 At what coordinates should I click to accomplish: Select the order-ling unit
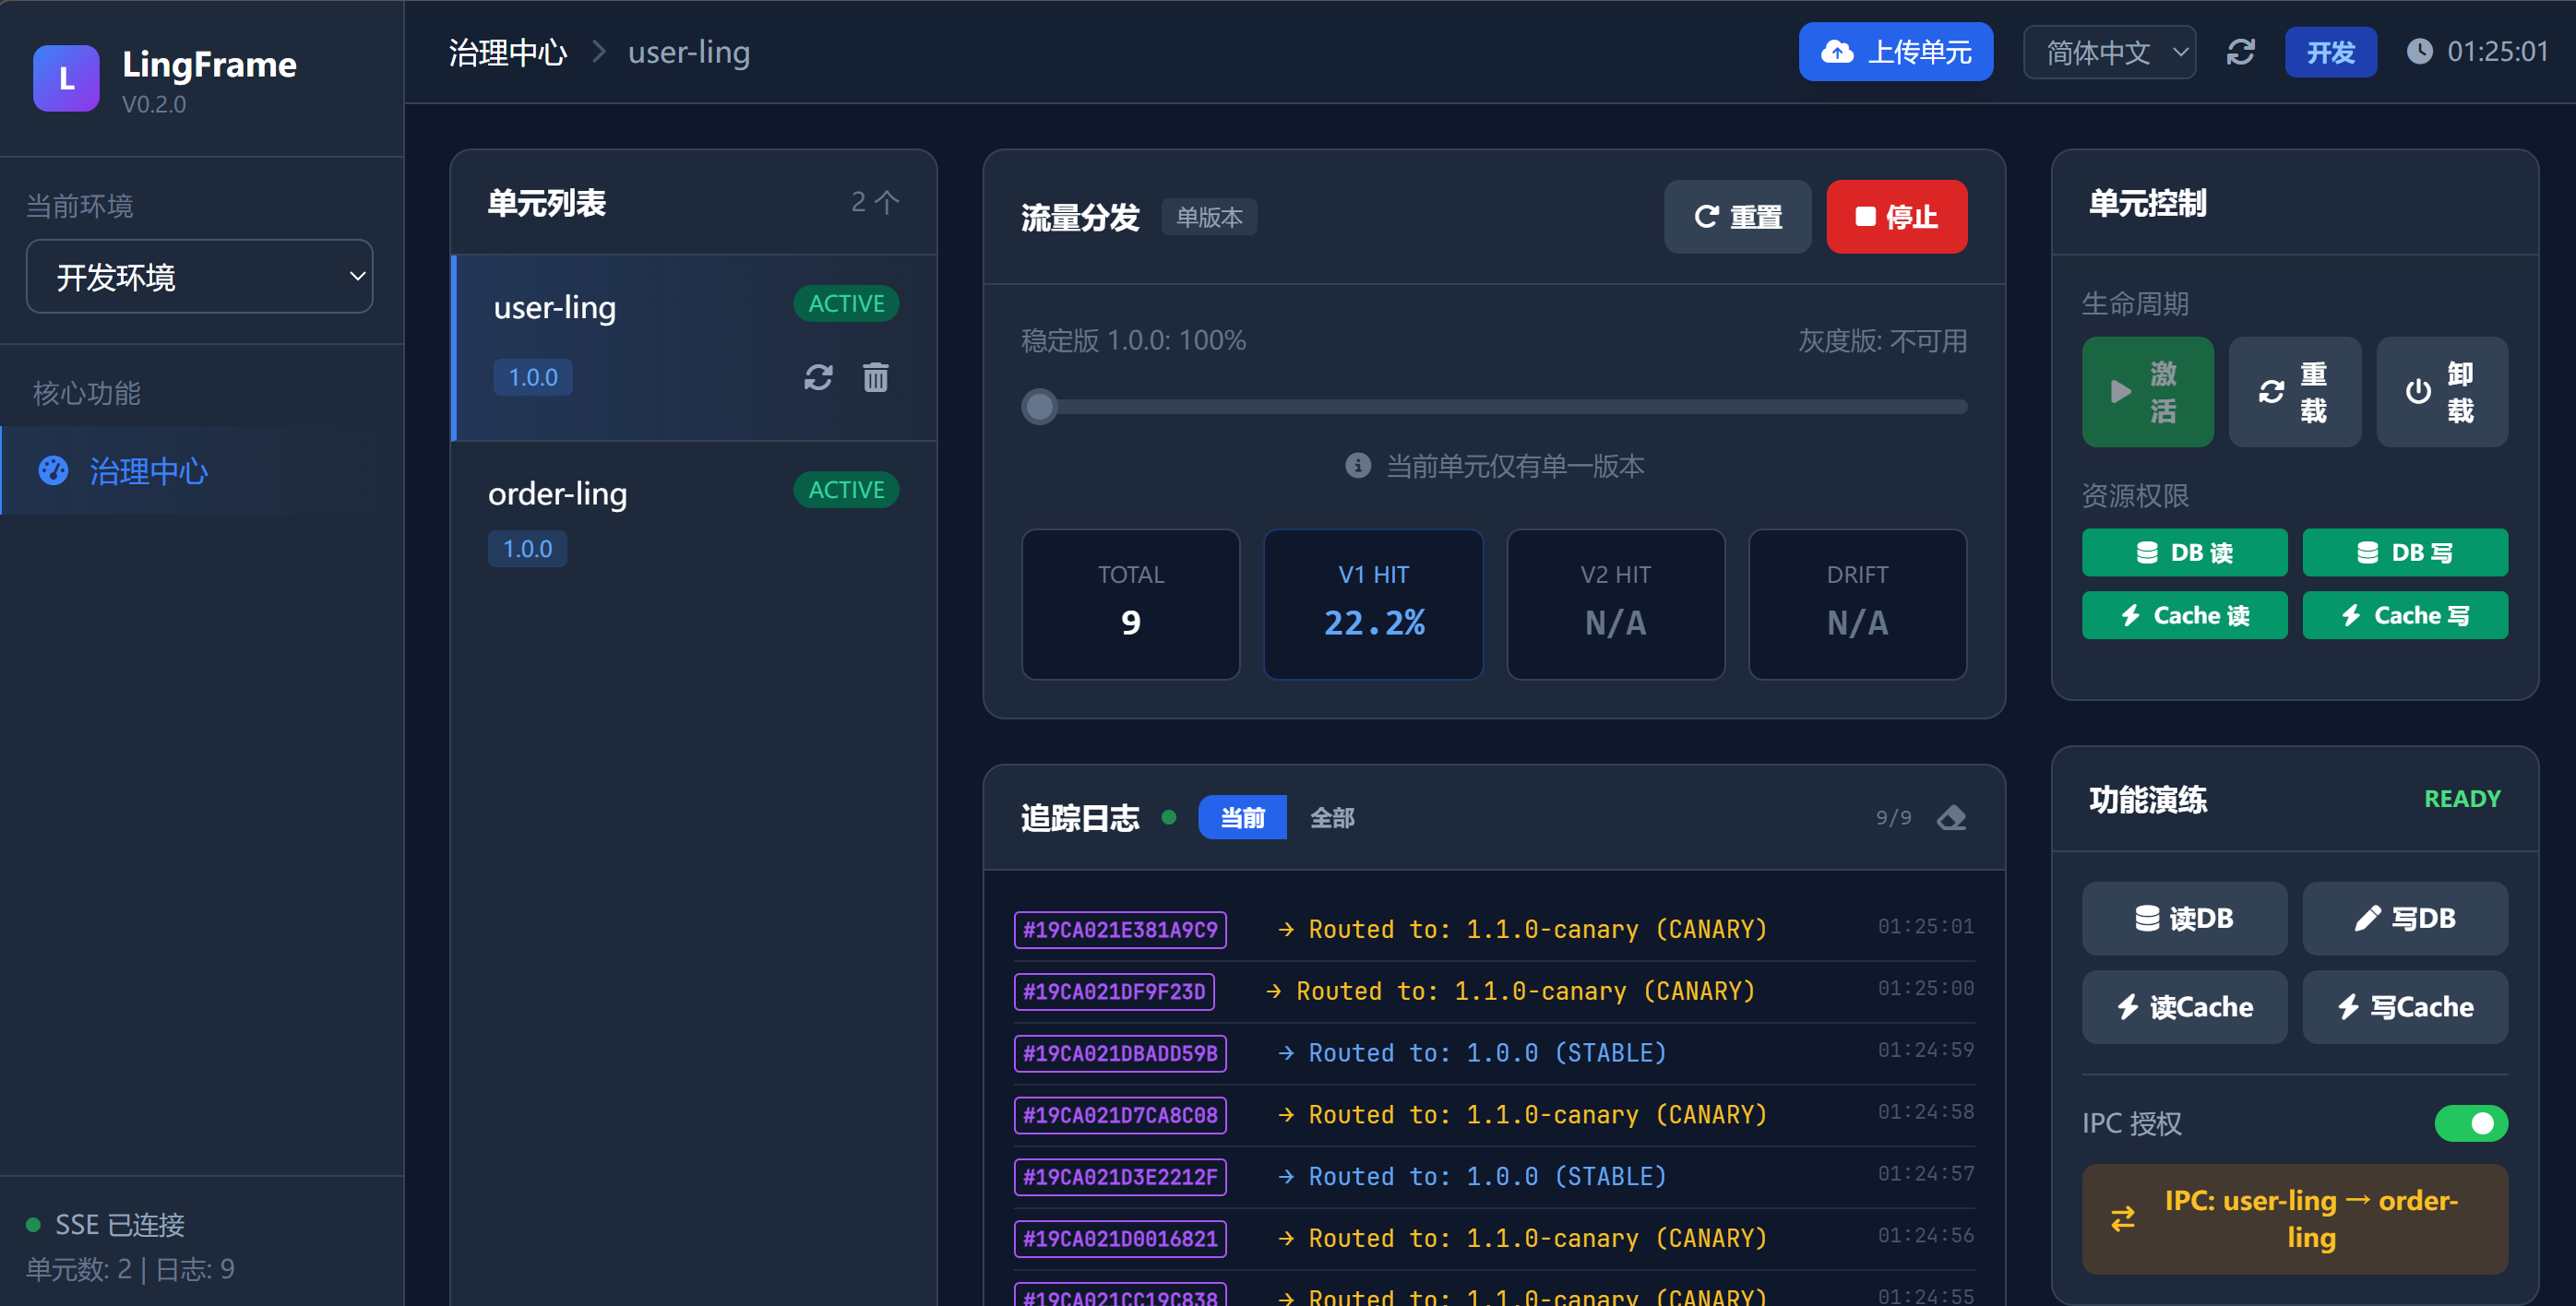click(694, 520)
